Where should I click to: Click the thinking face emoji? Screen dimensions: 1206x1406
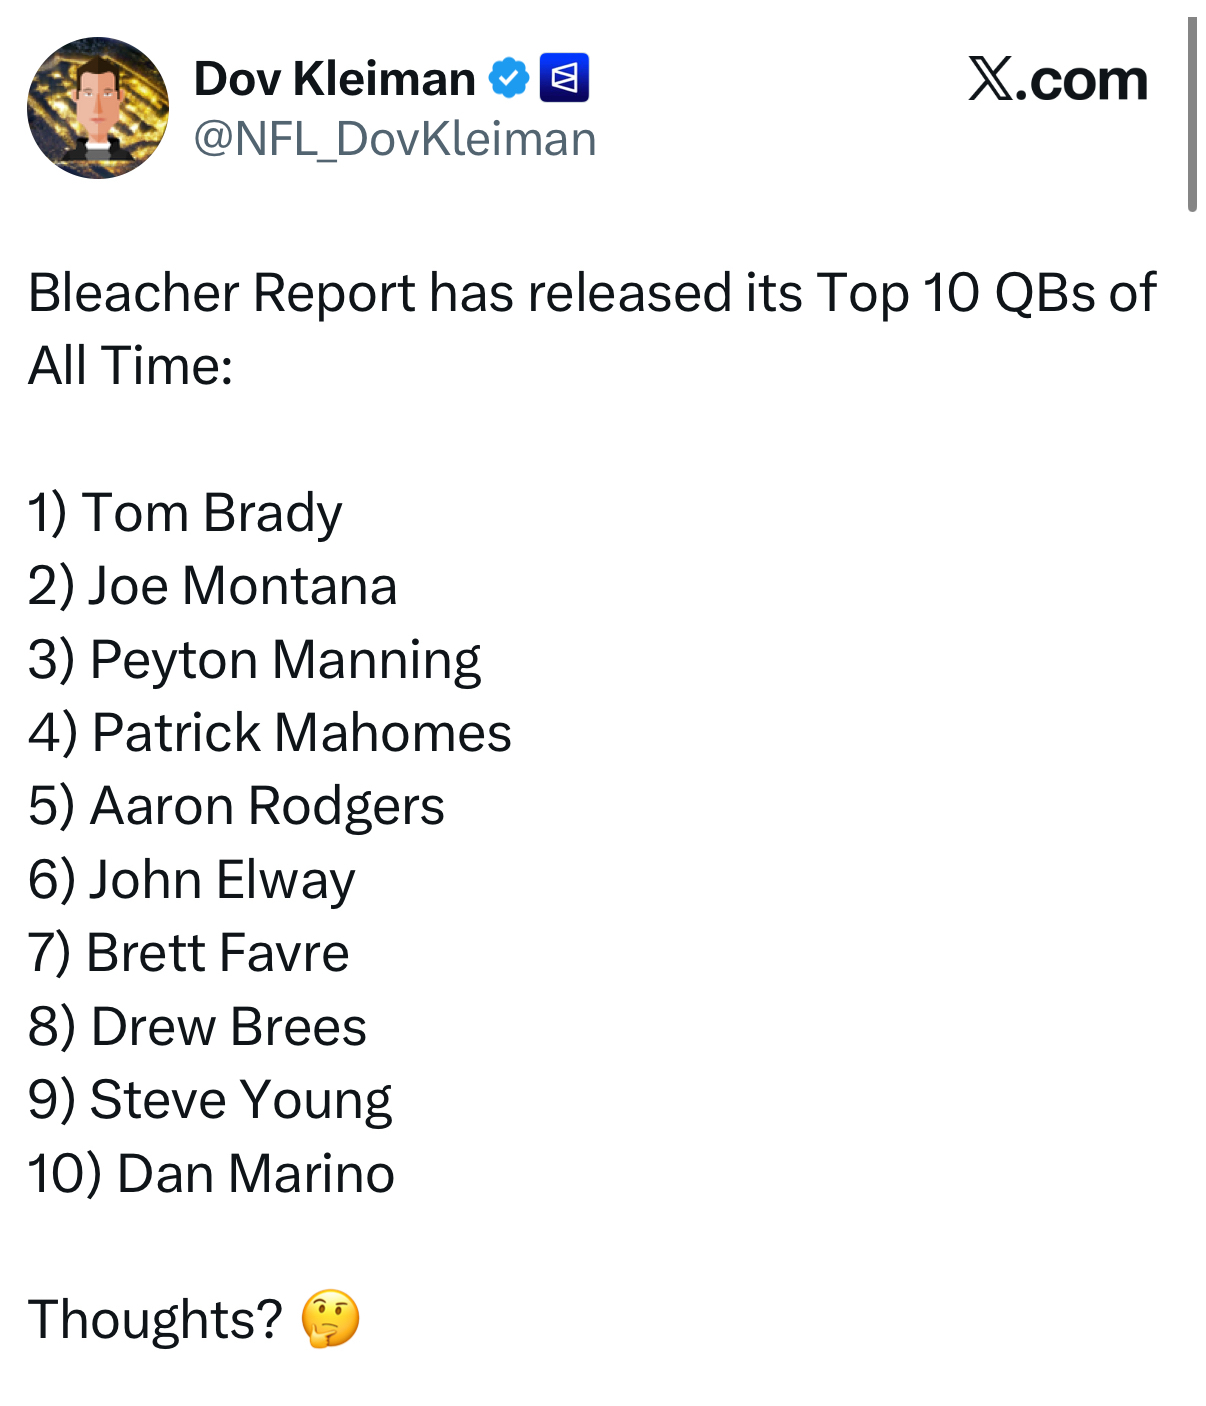331,1319
